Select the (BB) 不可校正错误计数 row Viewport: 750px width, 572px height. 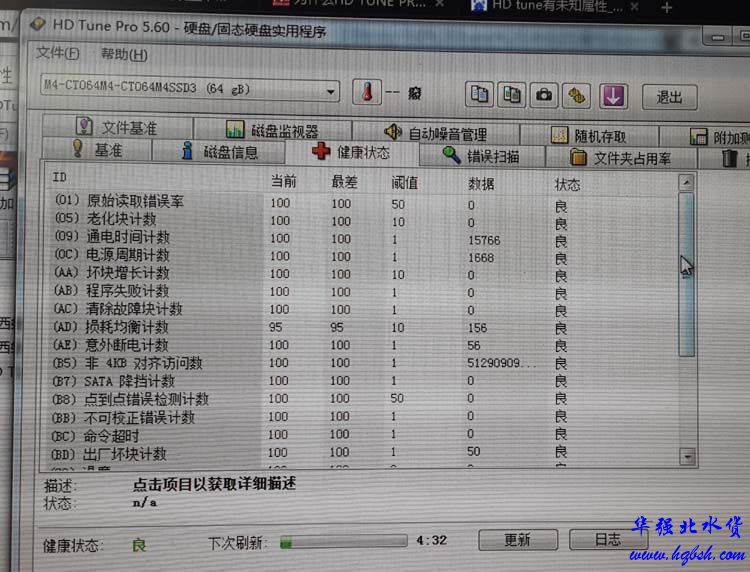tap(364, 417)
